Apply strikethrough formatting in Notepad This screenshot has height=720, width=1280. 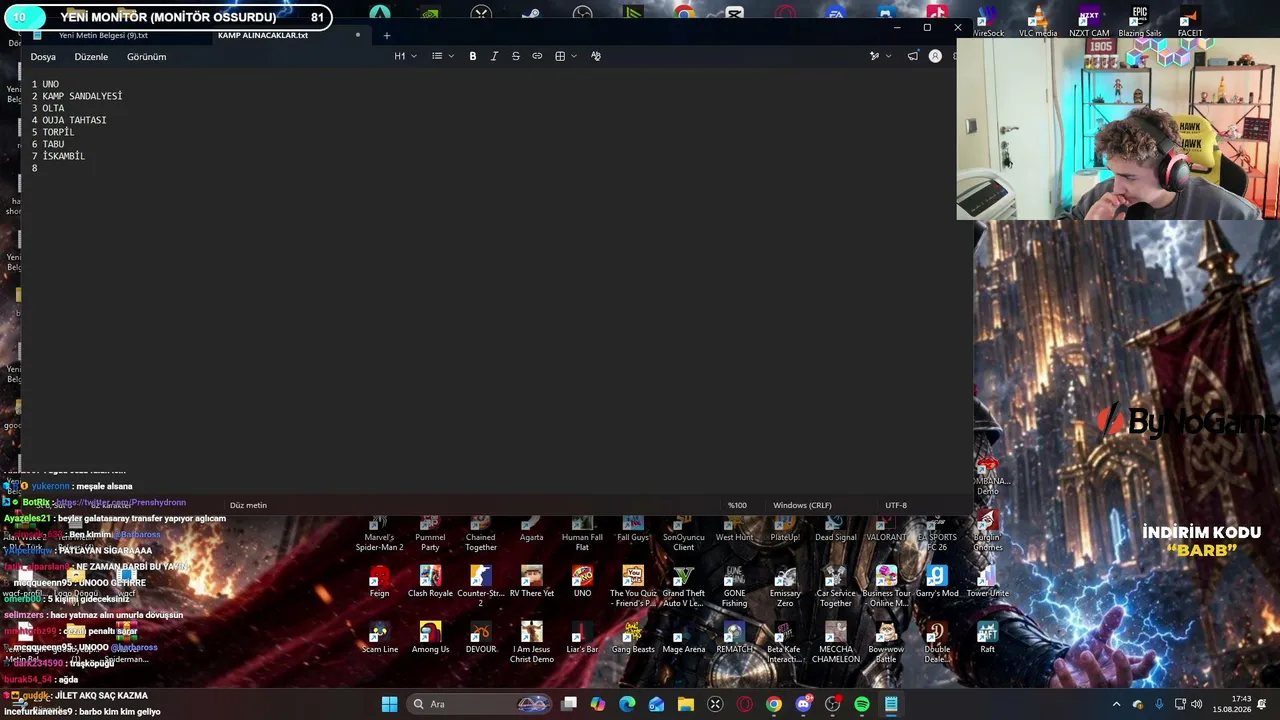[x=516, y=56]
